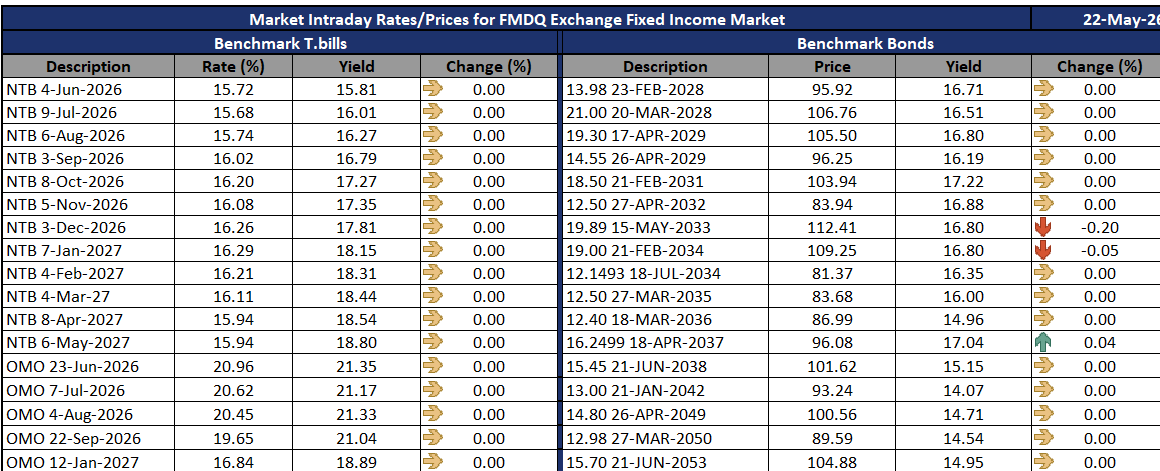Select the OMO 12-Jan-2027 description cell
The height and width of the screenshot is (471, 1160).
(x=88, y=463)
